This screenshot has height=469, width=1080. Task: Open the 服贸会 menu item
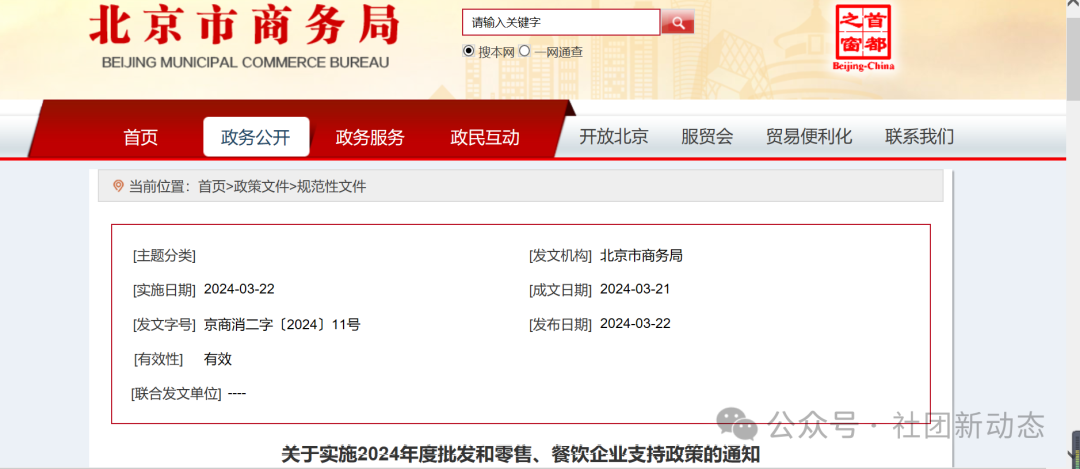(707, 136)
